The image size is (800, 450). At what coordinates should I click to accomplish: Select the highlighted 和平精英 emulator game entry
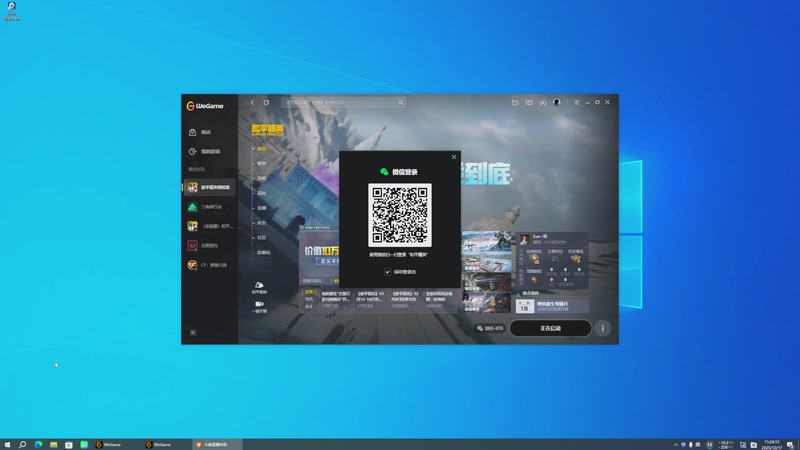pyautogui.click(x=209, y=187)
